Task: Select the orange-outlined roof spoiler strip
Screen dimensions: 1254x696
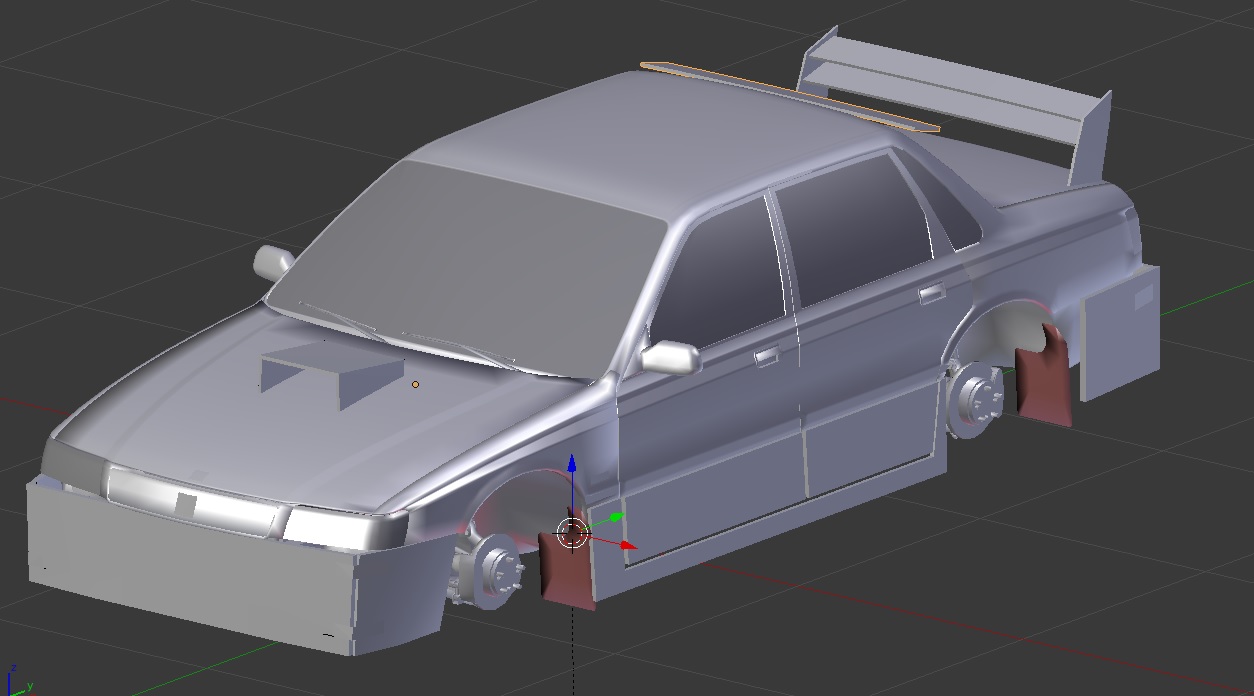Action: (x=790, y=96)
